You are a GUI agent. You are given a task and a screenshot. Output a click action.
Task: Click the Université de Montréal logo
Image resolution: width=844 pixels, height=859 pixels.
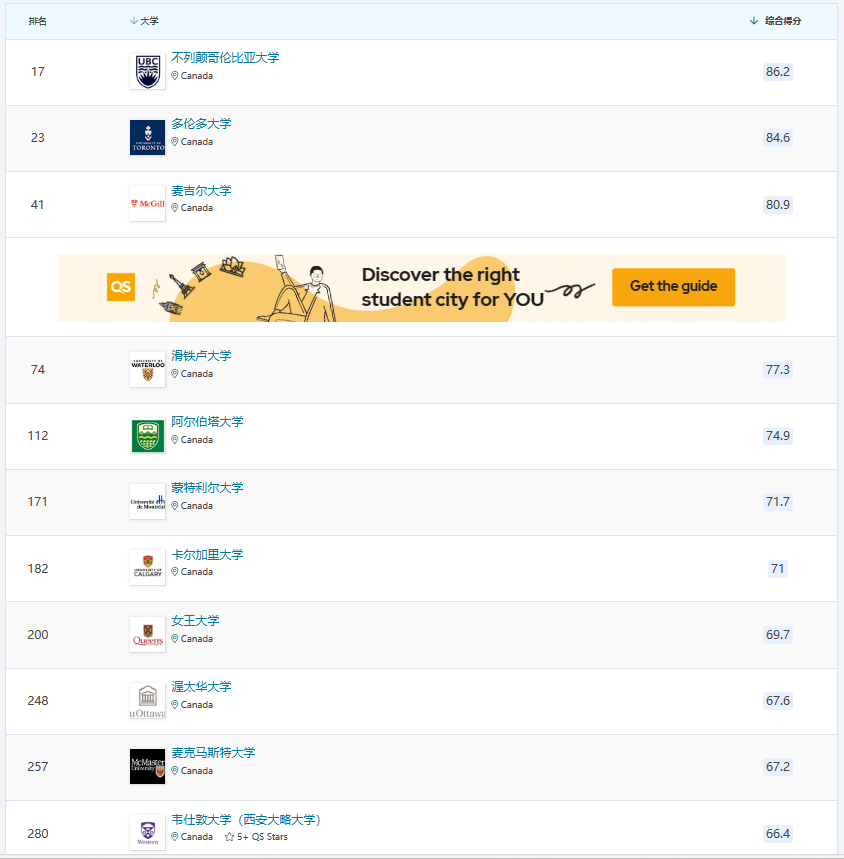tap(147, 501)
